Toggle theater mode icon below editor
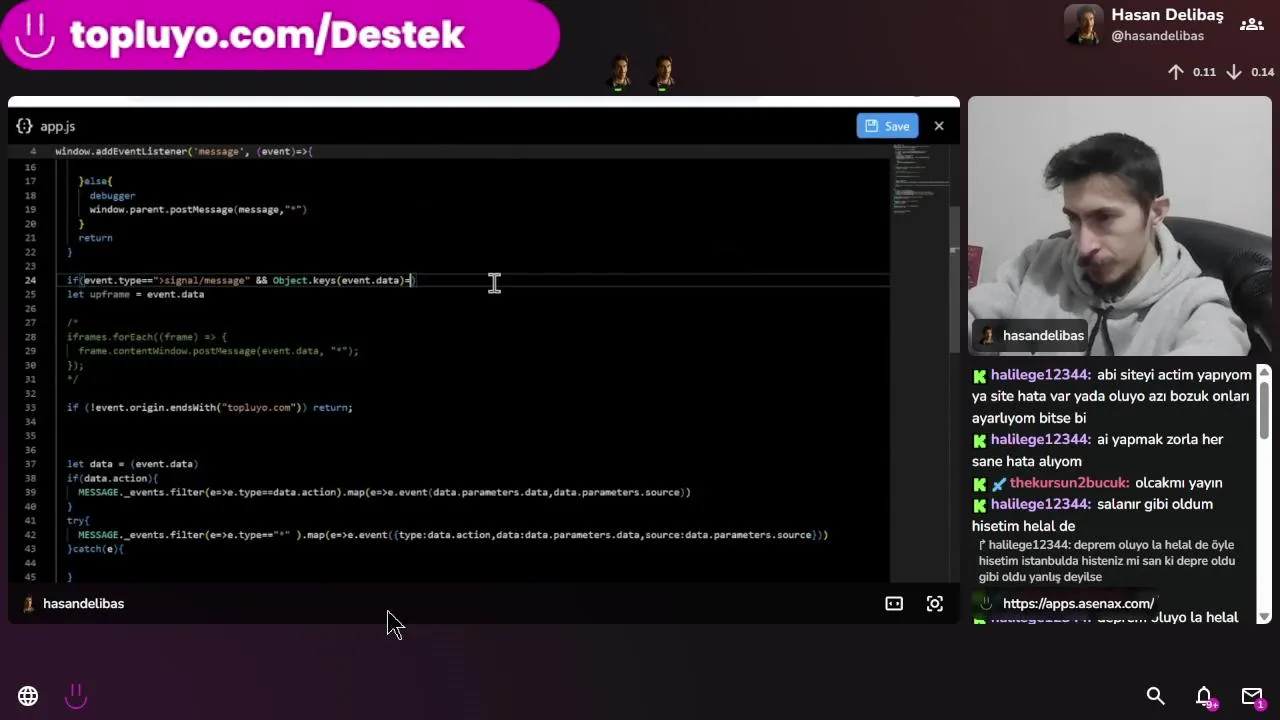Viewport: 1280px width, 720px height. [x=894, y=604]
